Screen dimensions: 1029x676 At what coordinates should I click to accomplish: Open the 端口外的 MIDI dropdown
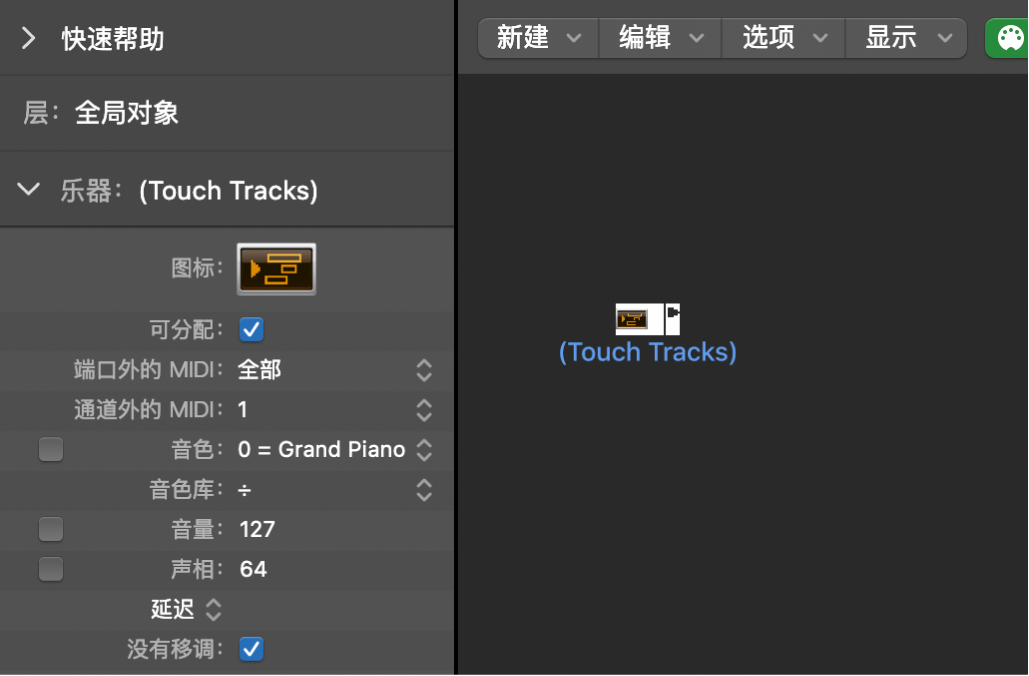pos(422,370)
